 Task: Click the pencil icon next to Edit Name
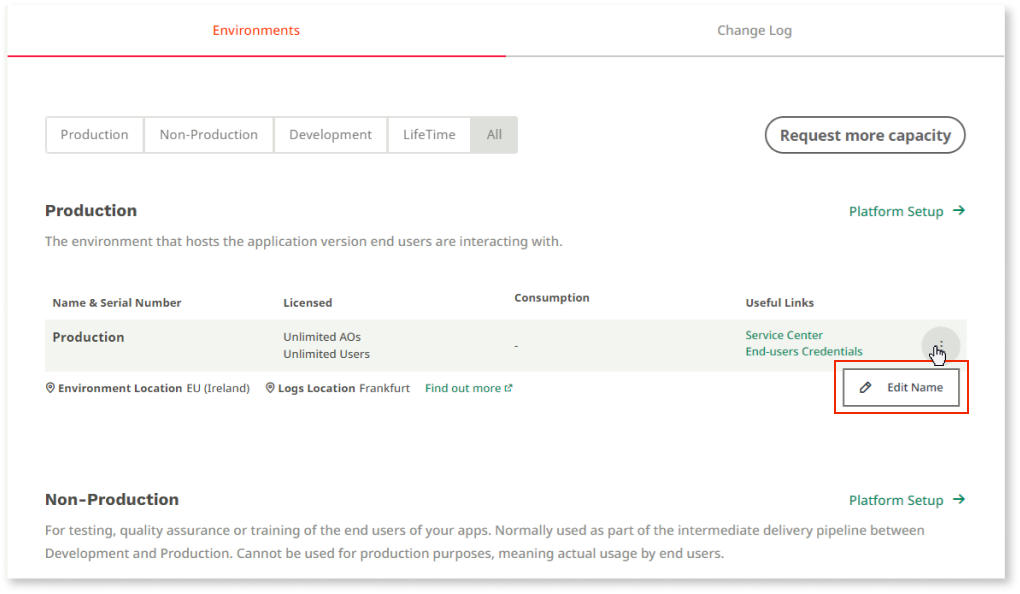point(866,386)
